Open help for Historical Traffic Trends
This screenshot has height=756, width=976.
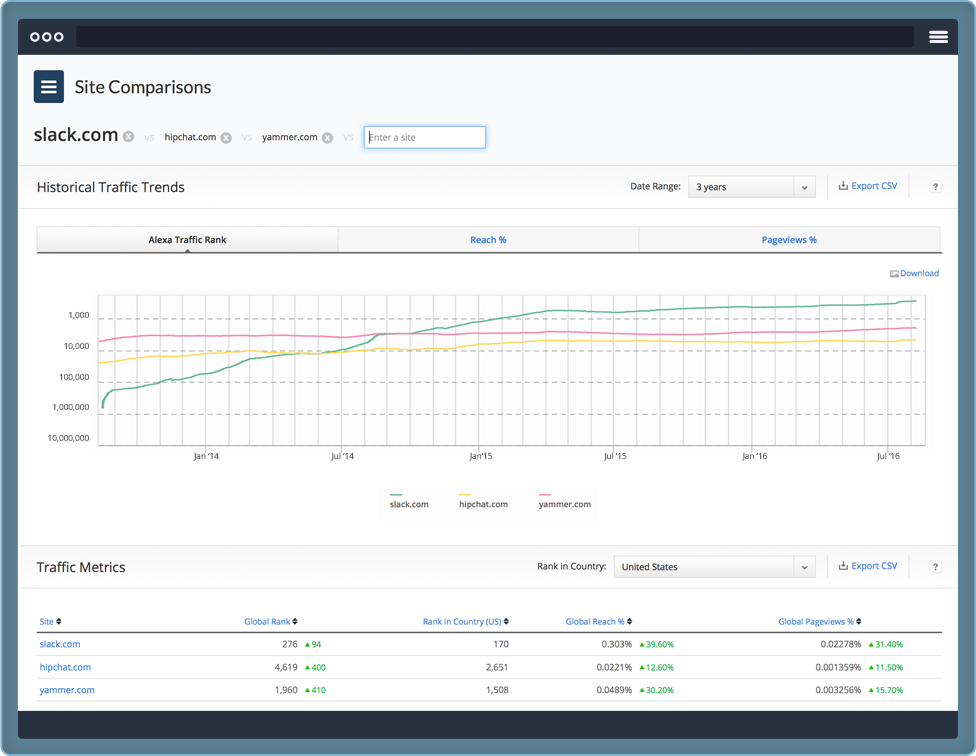(x=935, y=187)
